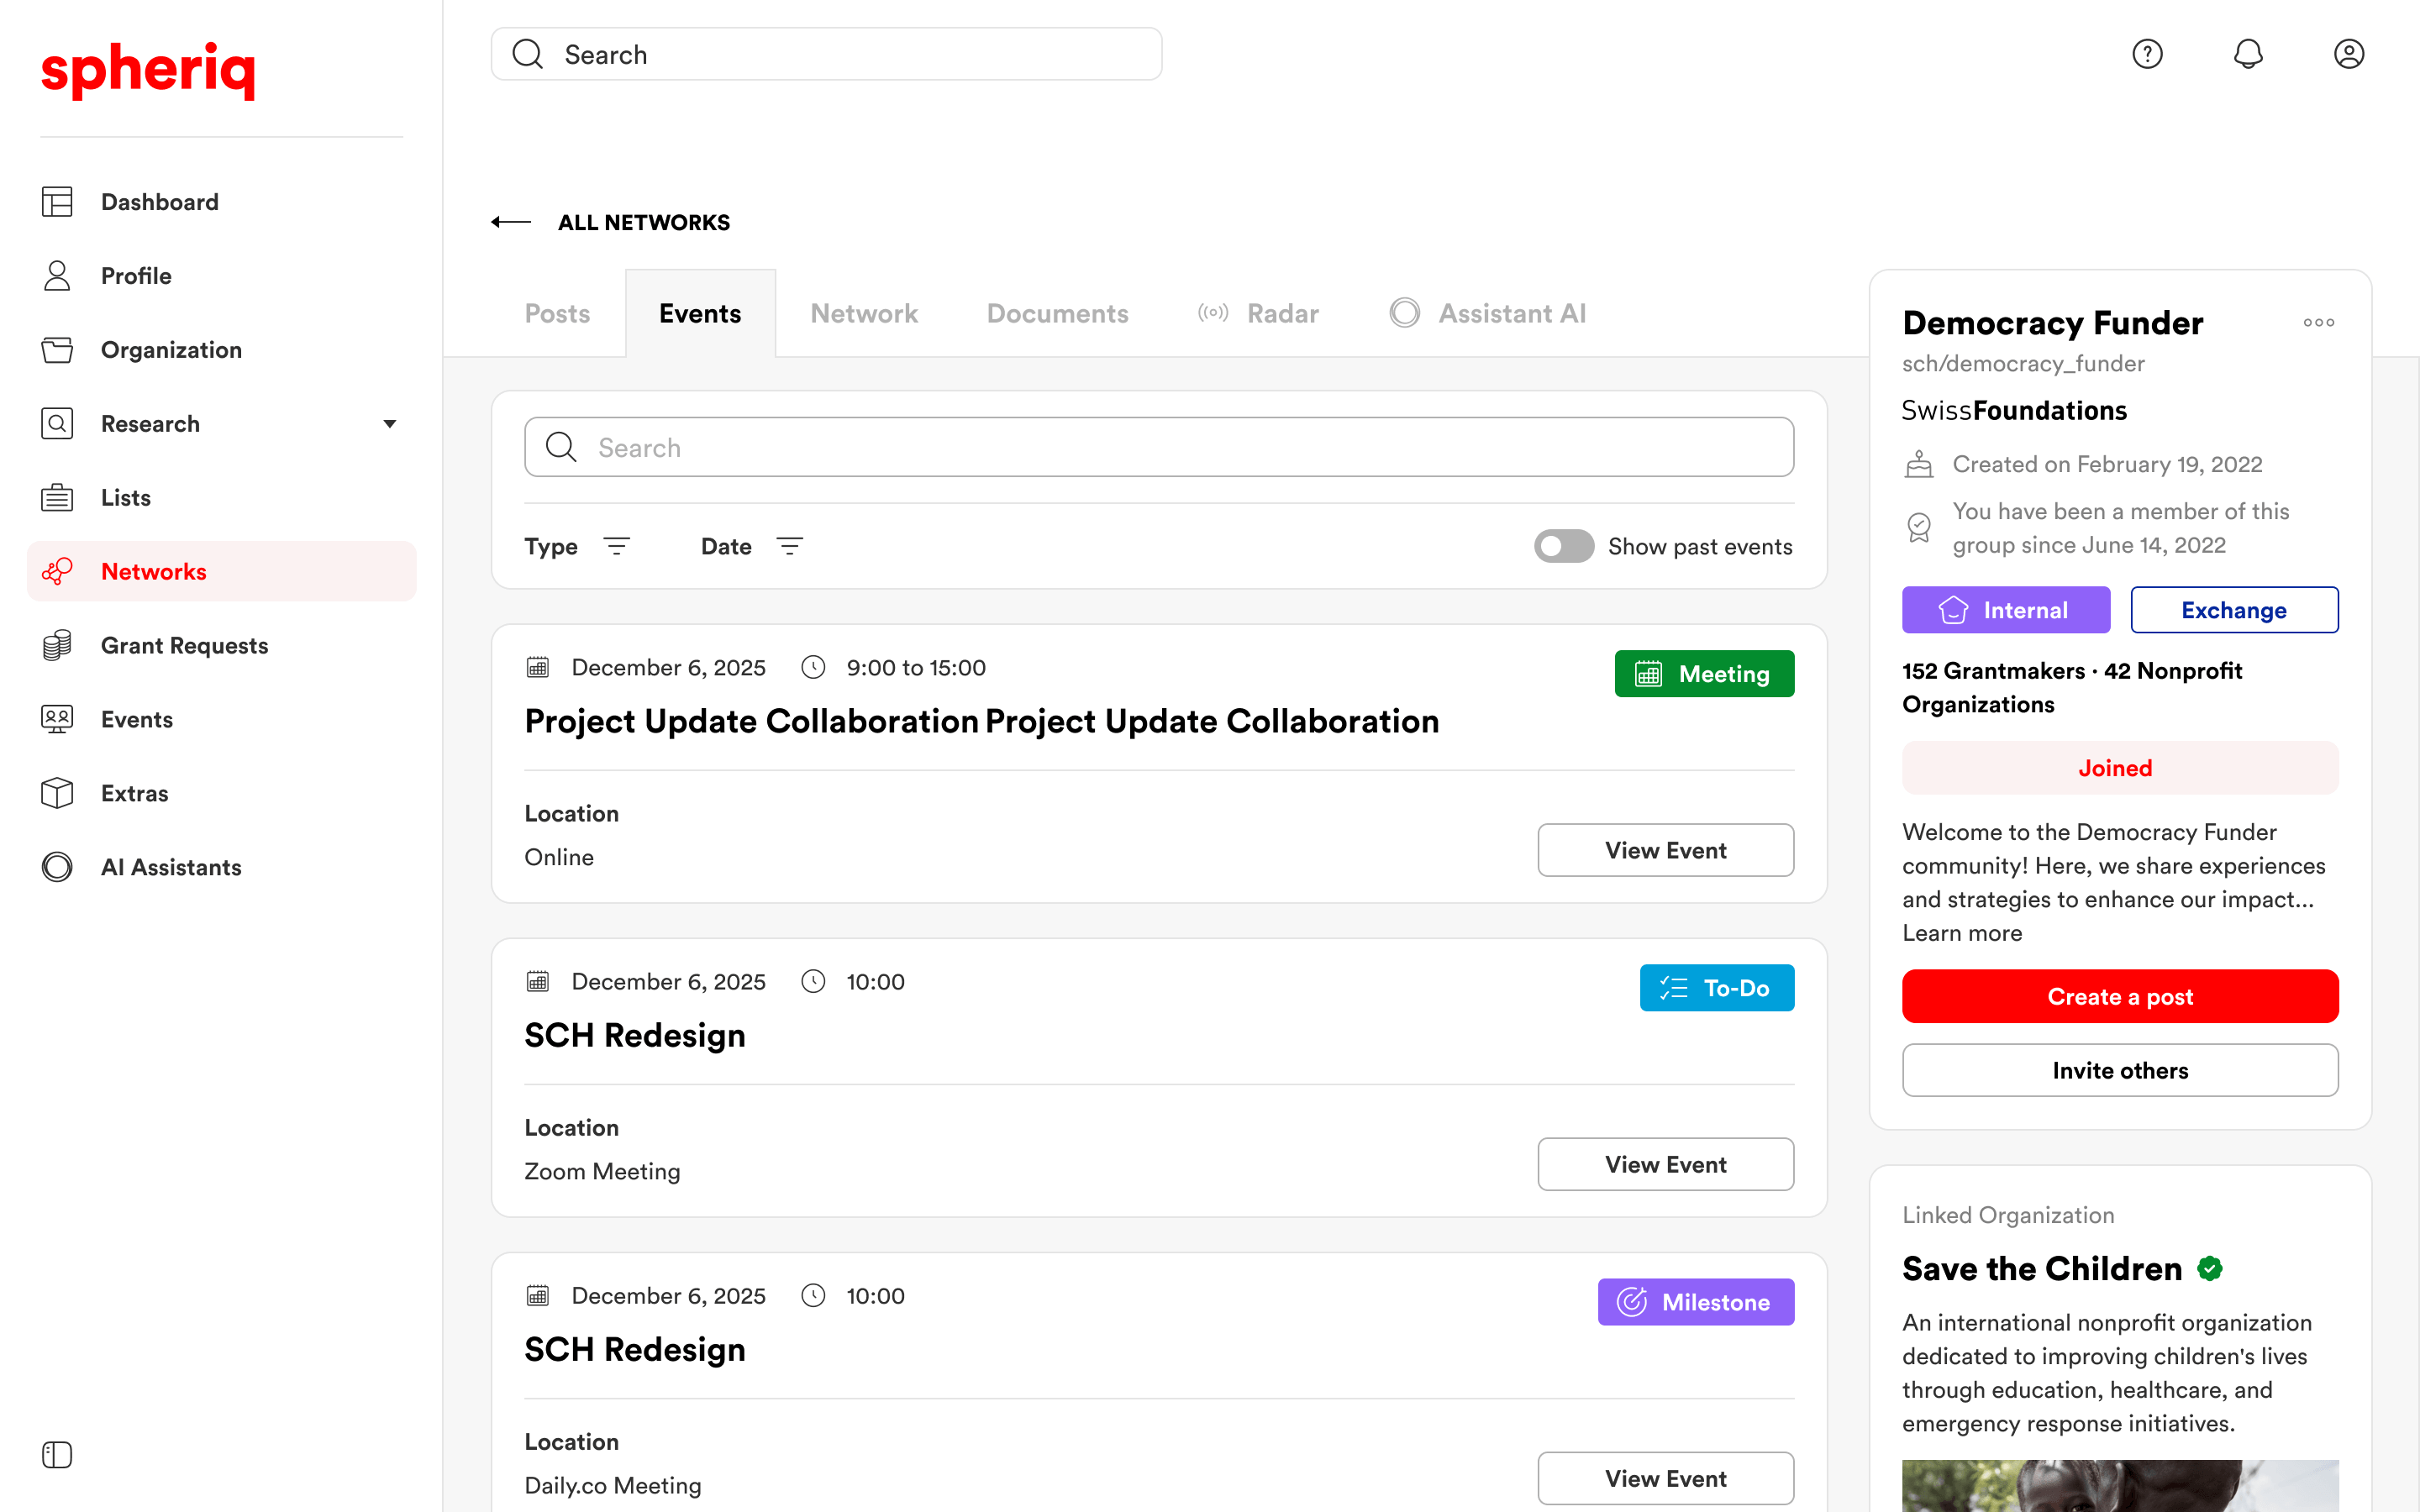Open the Assistant AI tab
The height and width of the screenshot is (1512, 2420).
[1488, 313]
